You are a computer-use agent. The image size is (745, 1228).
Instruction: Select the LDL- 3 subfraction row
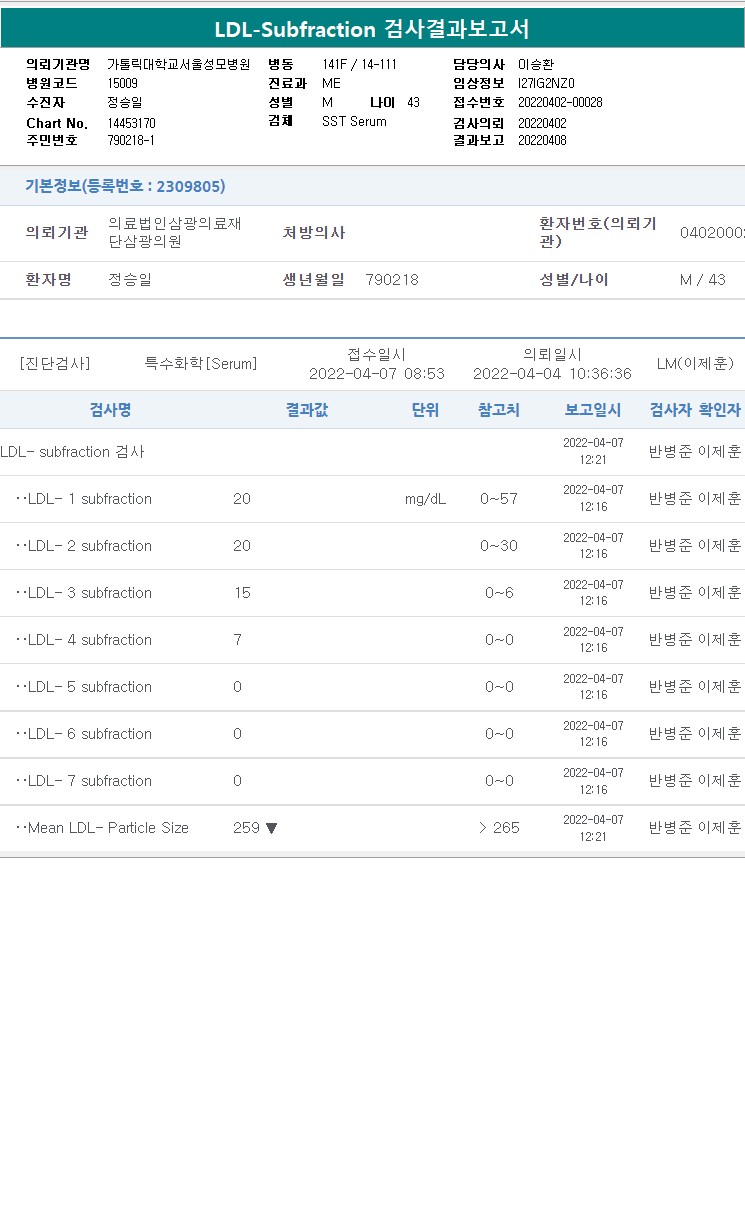click(x=372, y=593)
